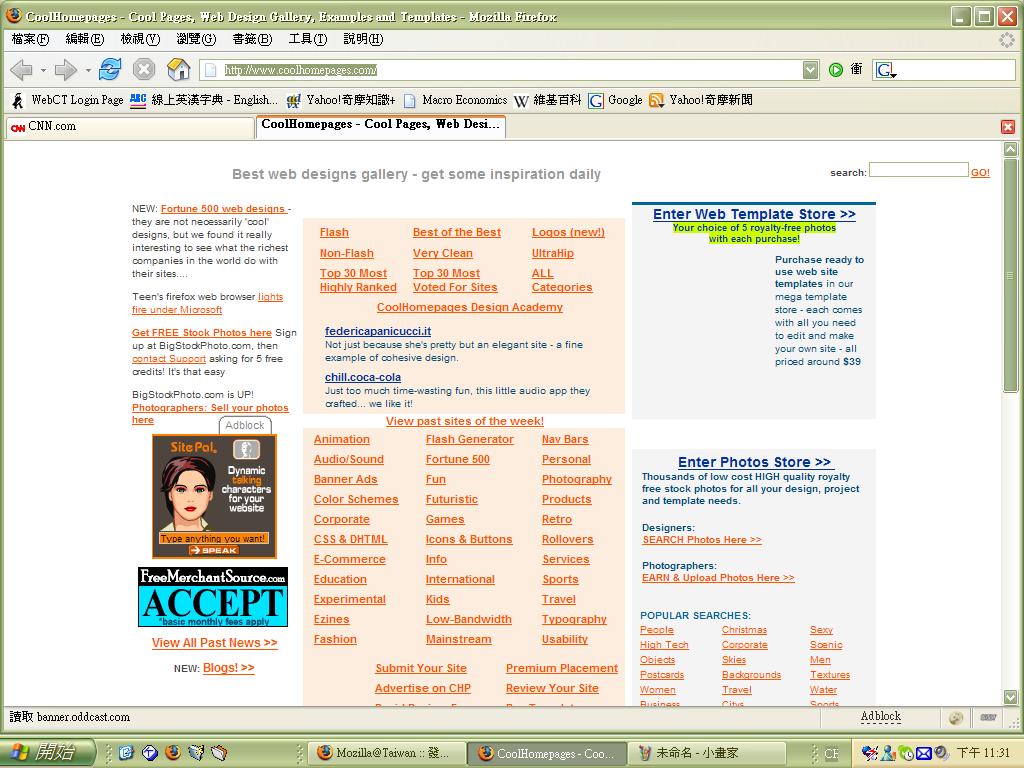Viewport: 1024px width, 768px height.
Task: Open the 檔案(F) File menu
Action: point(30,39)
